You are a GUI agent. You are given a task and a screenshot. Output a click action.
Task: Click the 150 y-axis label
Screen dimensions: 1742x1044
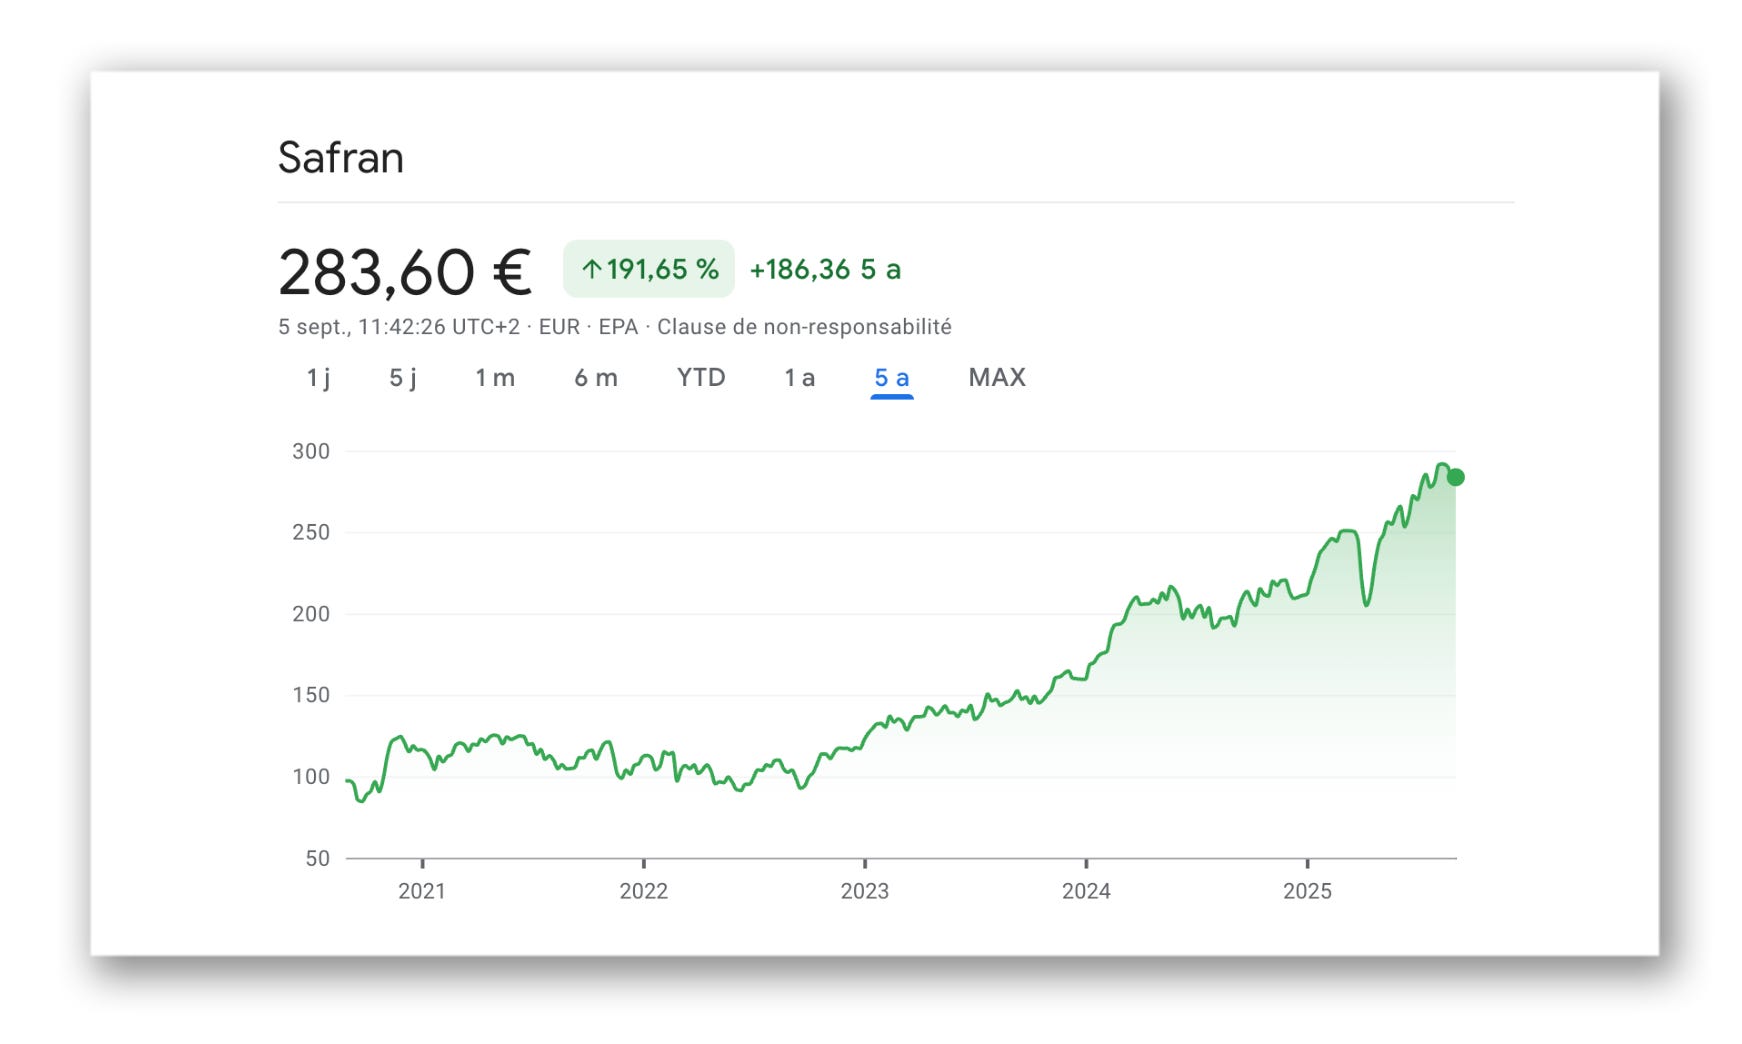tap(311, 695)
